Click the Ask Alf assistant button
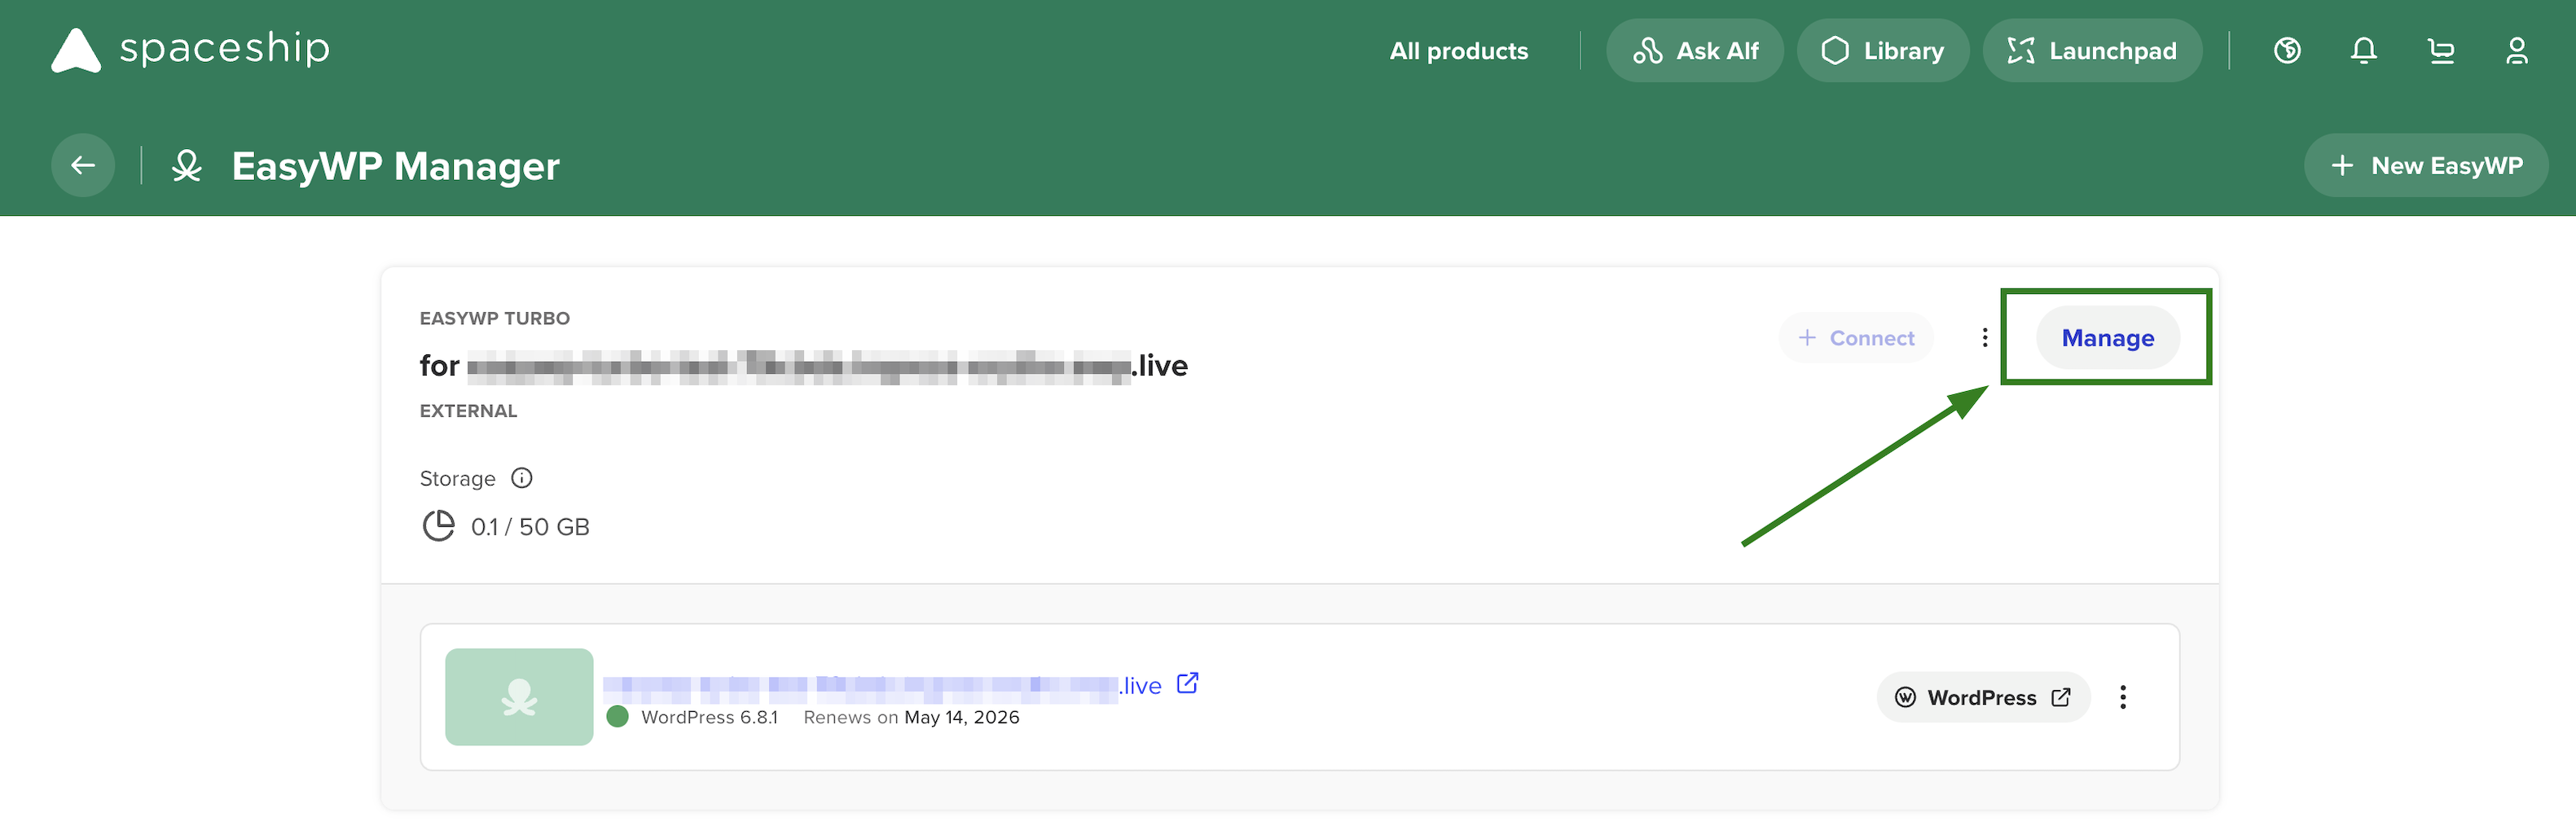Viewport: 2576px width, 826px height. pyautogui.click(x=1694, y=51)
